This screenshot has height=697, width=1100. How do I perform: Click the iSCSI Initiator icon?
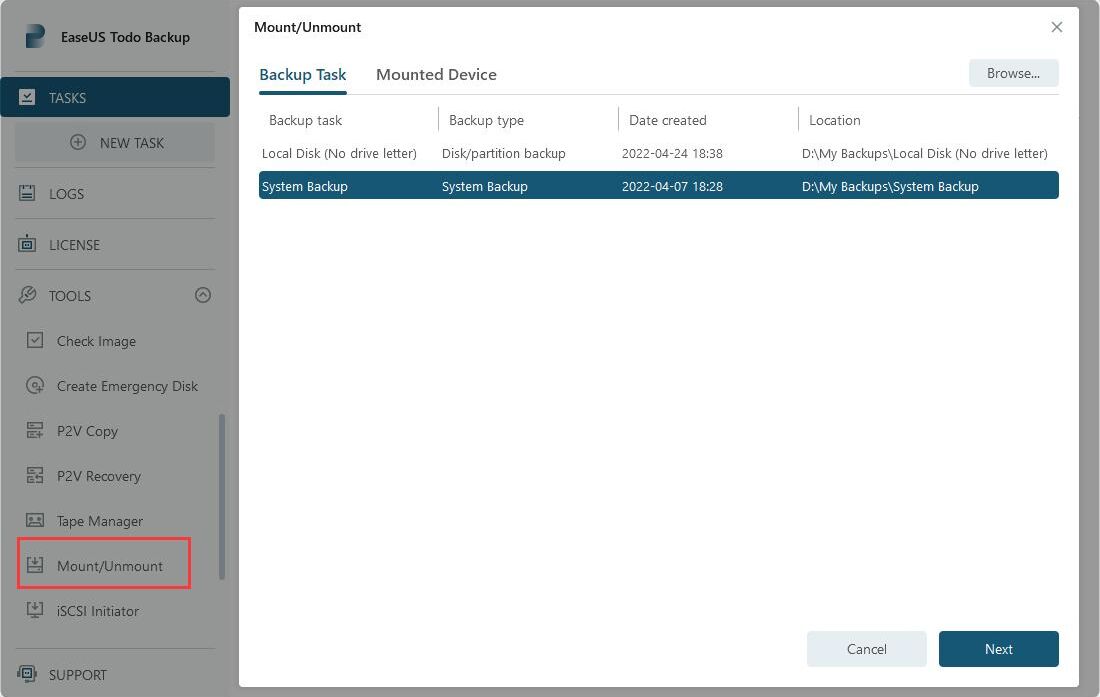coord(35,610)
